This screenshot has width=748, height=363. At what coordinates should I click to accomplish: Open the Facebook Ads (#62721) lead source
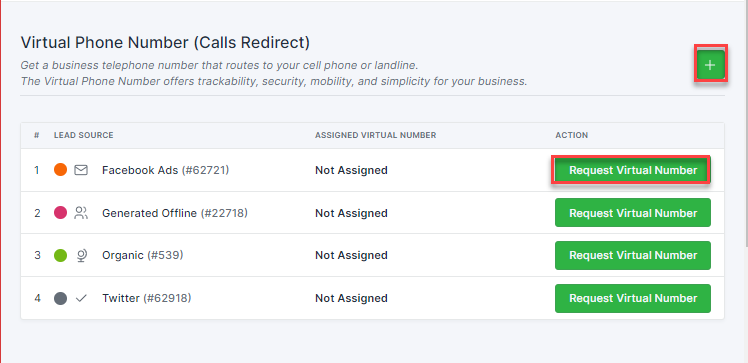pos(166,170)
